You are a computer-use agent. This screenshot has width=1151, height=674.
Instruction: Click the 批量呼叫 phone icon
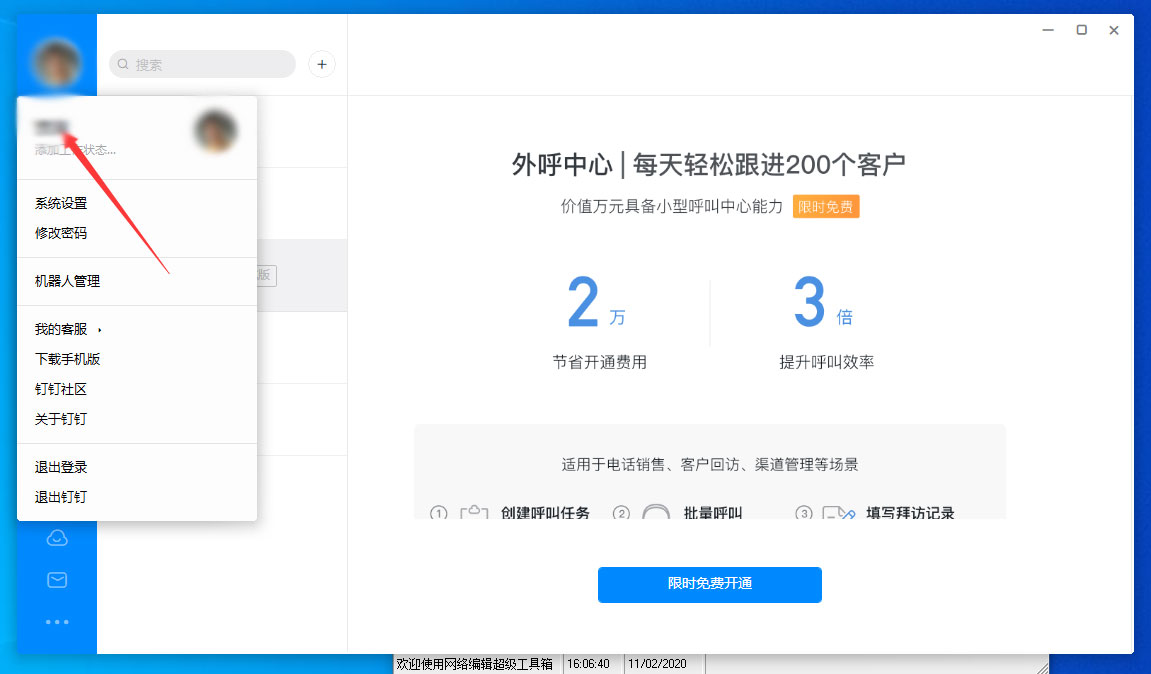[655, 512]
